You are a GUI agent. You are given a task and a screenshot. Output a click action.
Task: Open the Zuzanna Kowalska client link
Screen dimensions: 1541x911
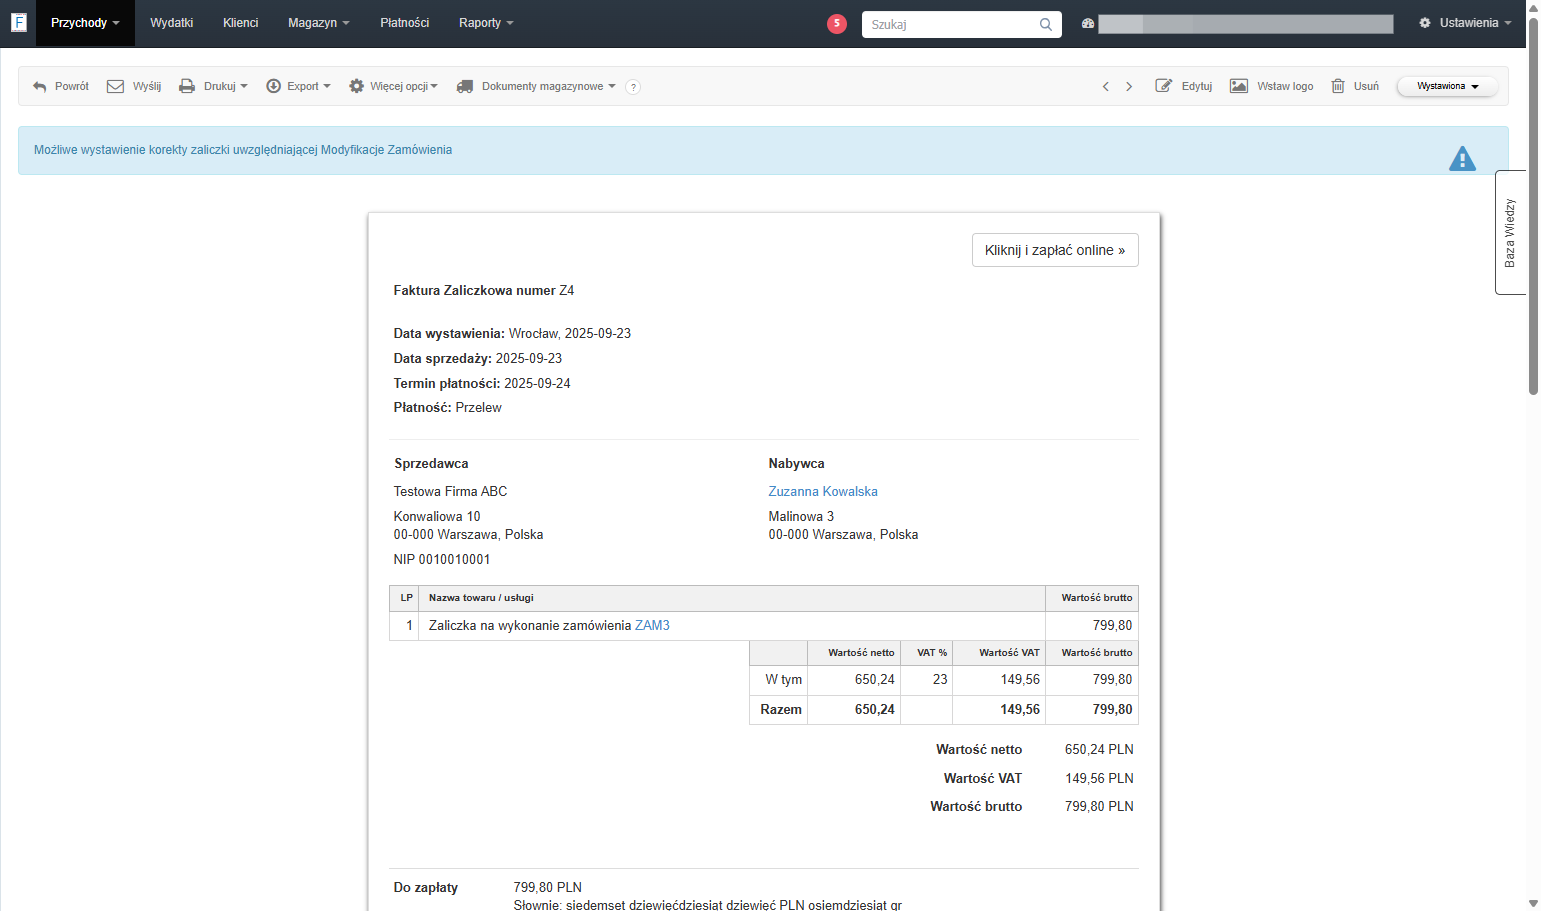click(x=823, y=492)
